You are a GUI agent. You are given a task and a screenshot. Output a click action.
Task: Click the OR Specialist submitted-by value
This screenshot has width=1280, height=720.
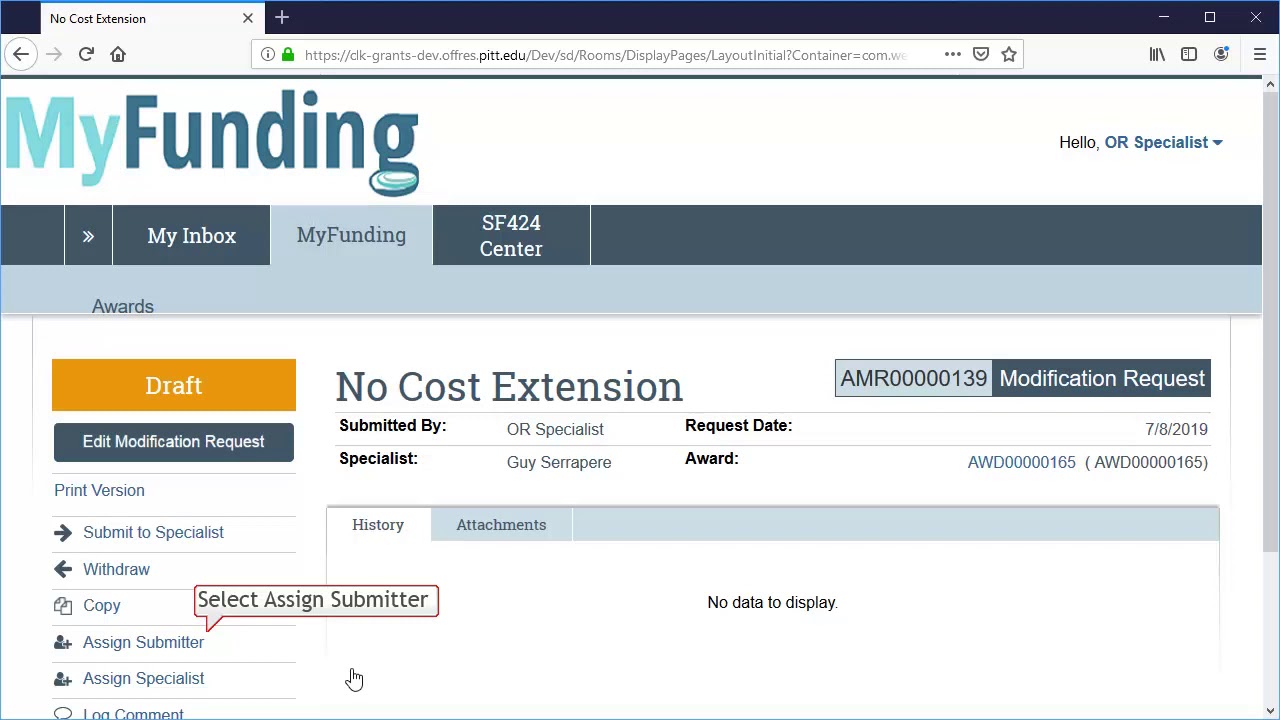point(555,429)
